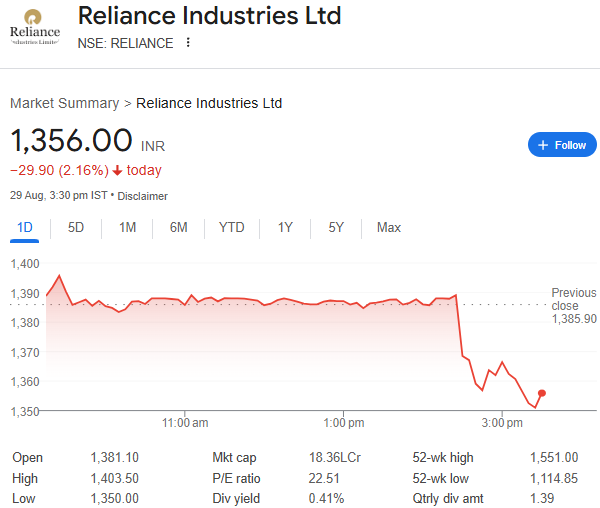The image size is (600, 508).
Task: View the 5Y chart range
Action: click(336, 227)
